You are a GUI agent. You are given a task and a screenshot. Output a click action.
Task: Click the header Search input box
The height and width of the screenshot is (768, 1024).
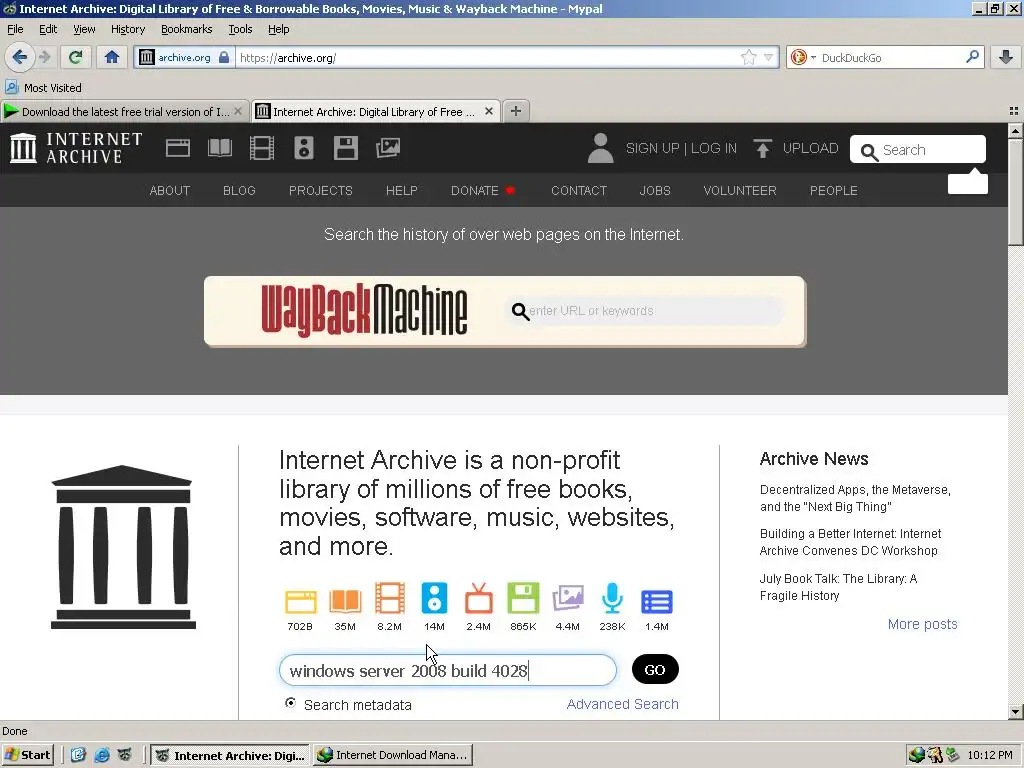(918, 150)
